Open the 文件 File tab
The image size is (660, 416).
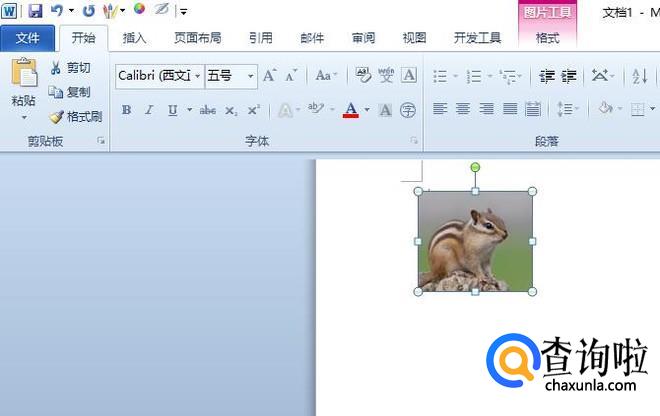tap(27, 38)
